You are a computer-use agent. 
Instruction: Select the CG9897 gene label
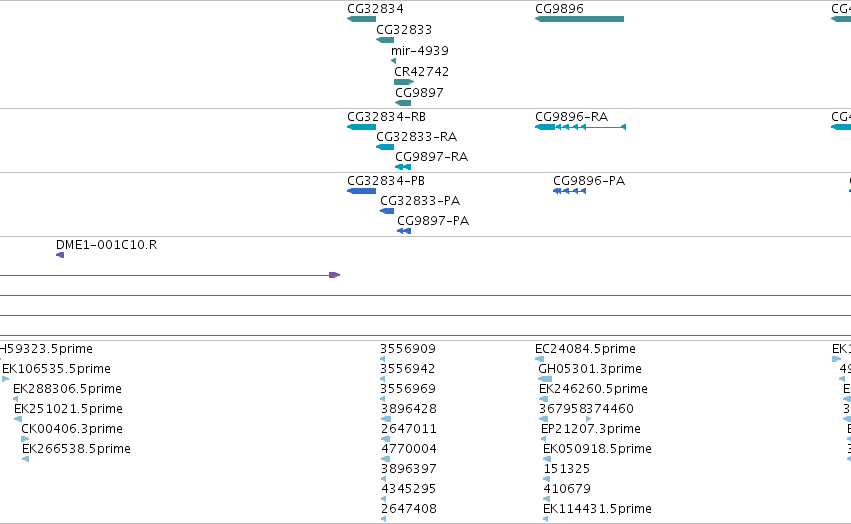419,93
